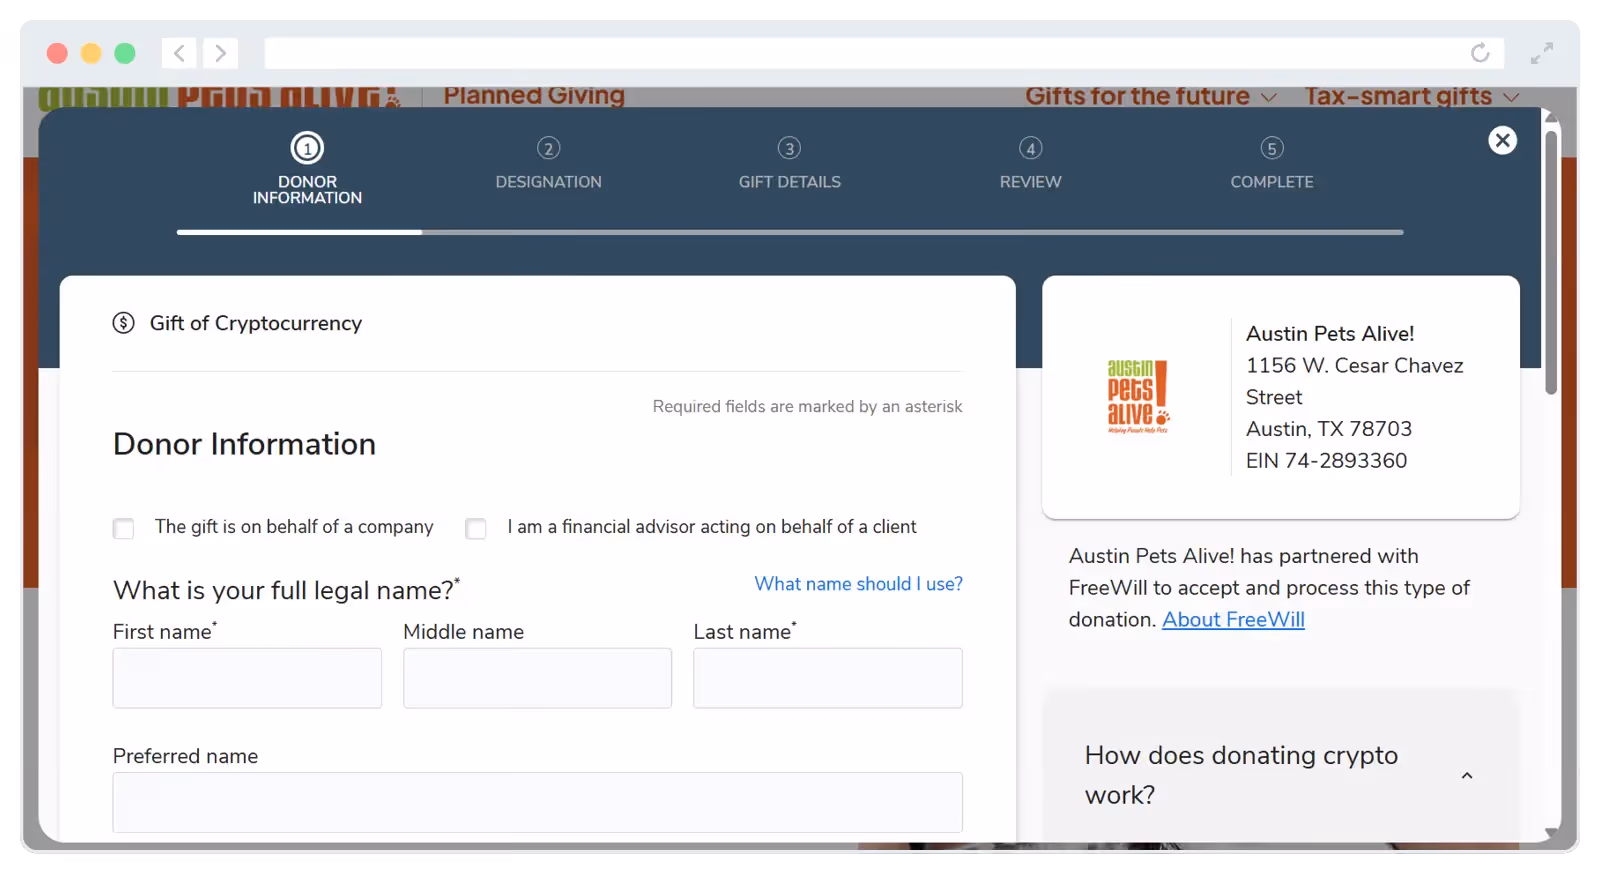Click the step 2 Designation circle icon
The height and width of the screenshot is (874, 1600).
(x=548, y=148)
